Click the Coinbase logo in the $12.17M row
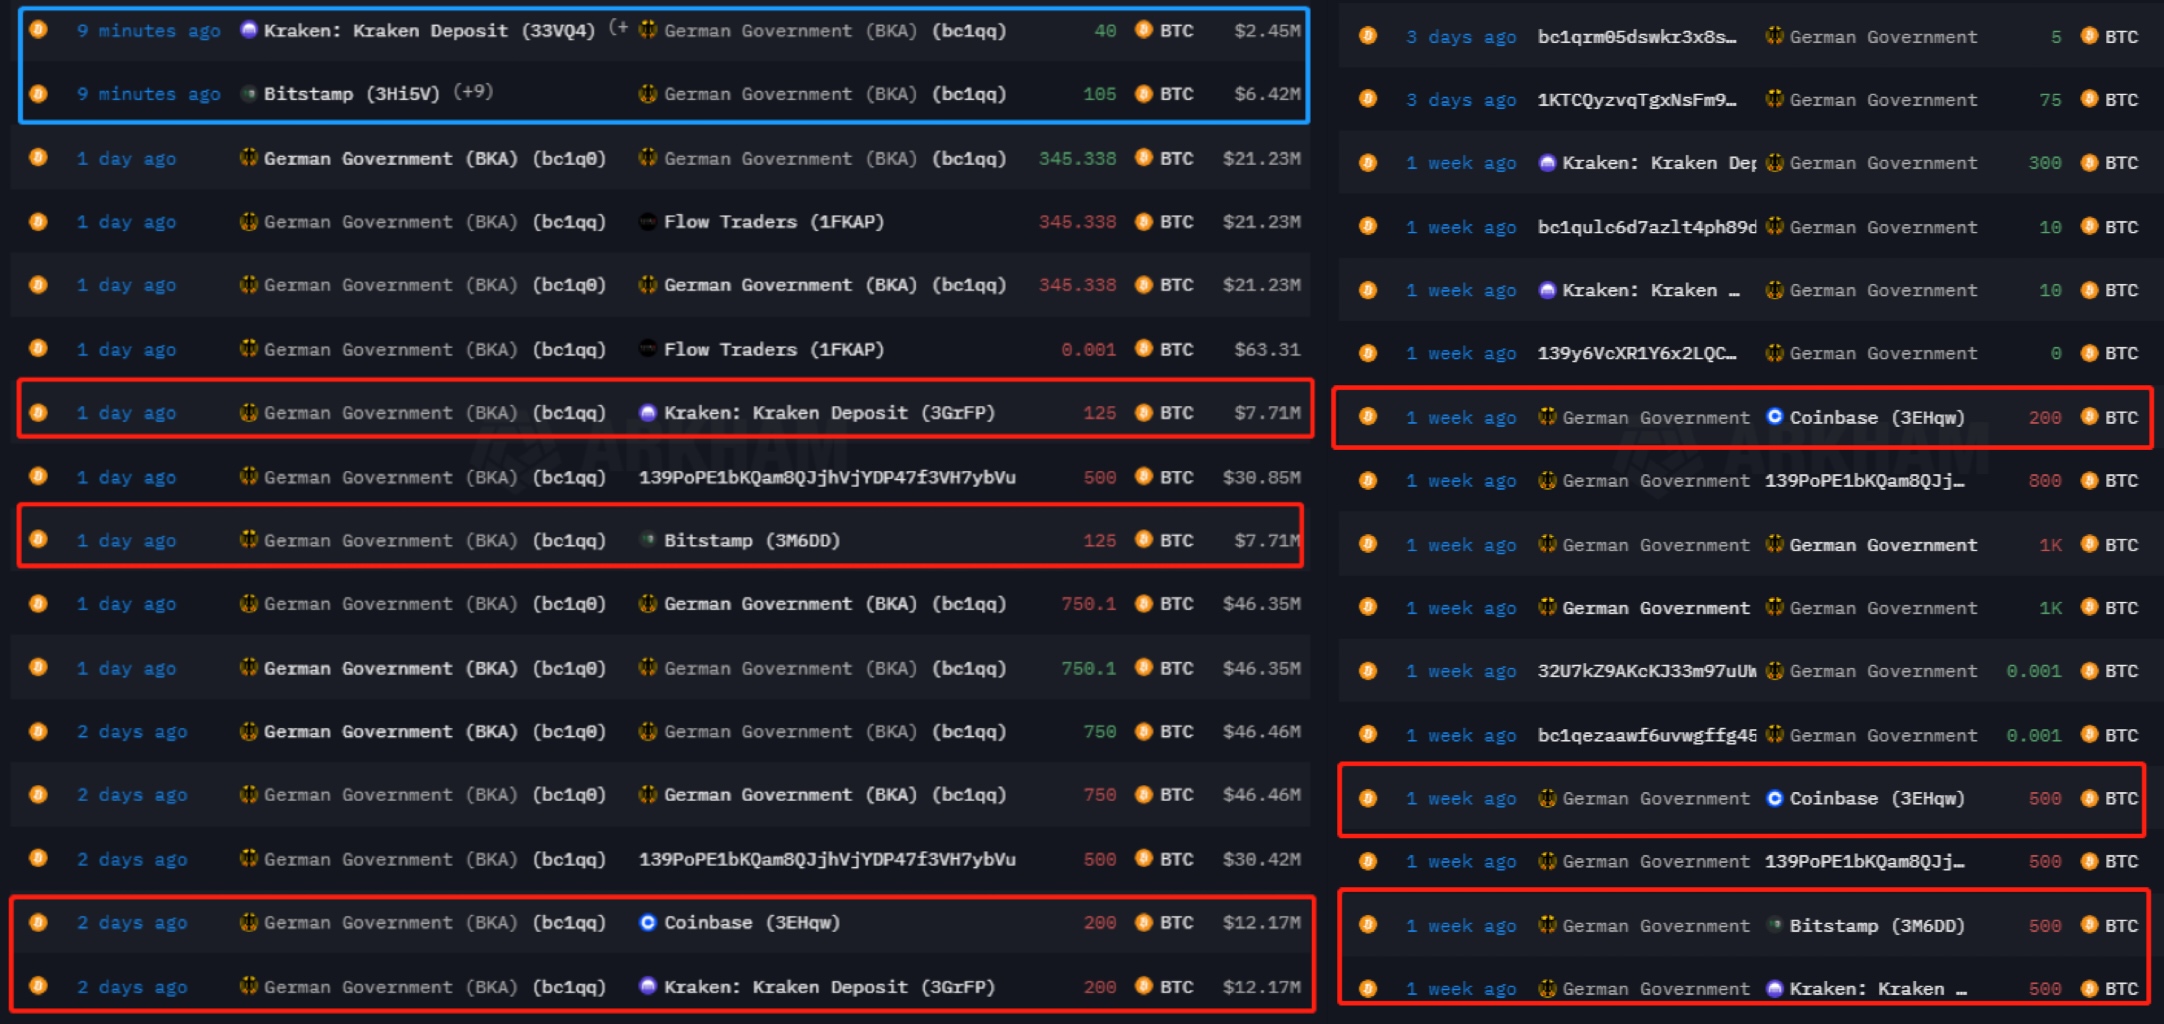Screen dimensions: 2164x1024 click(648, 922)
